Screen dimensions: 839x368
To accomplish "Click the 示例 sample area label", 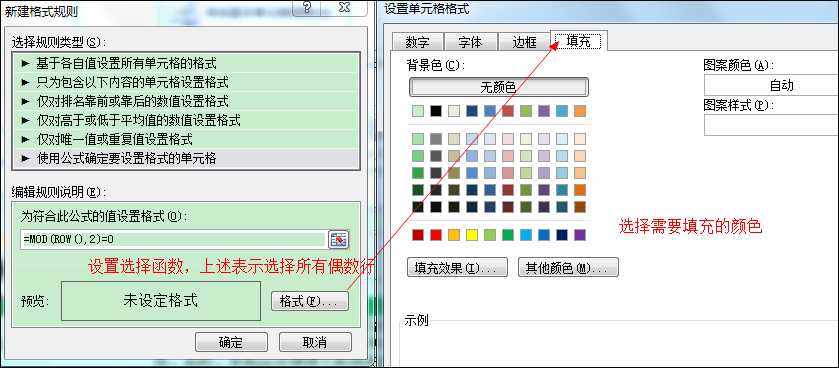I will point(417,320).
